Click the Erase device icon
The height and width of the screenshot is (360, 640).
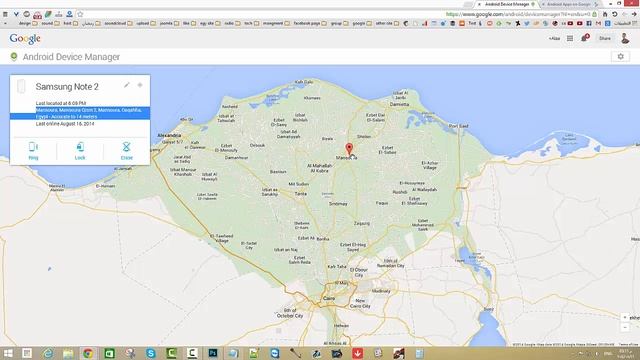click(x=127, y=147)
